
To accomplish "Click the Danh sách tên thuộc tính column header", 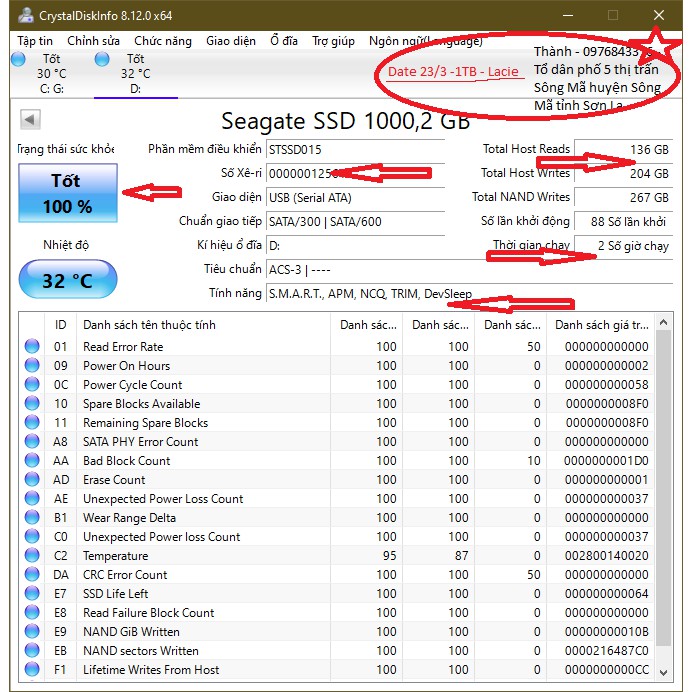I will point(203,325).
